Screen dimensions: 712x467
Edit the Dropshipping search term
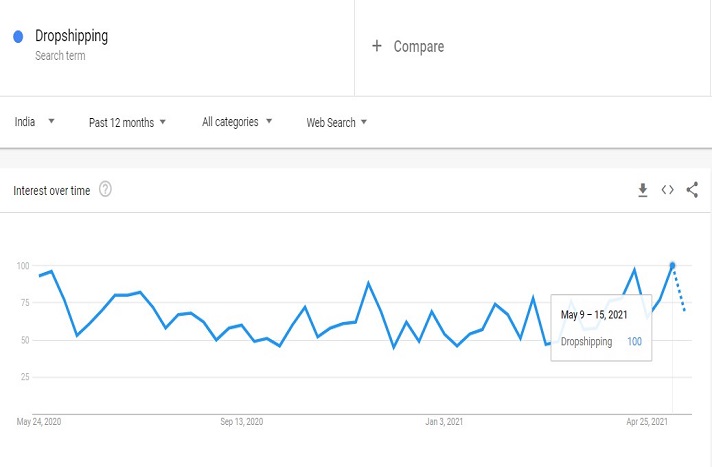coord(71,37)
